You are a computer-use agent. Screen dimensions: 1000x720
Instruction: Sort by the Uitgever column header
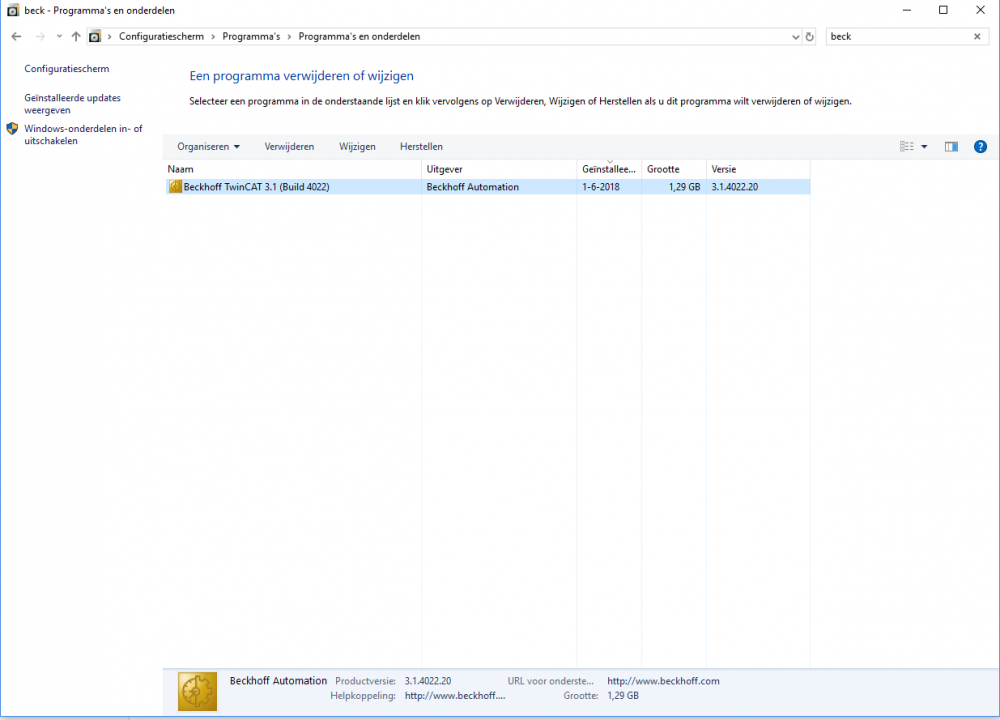[499, 169]
